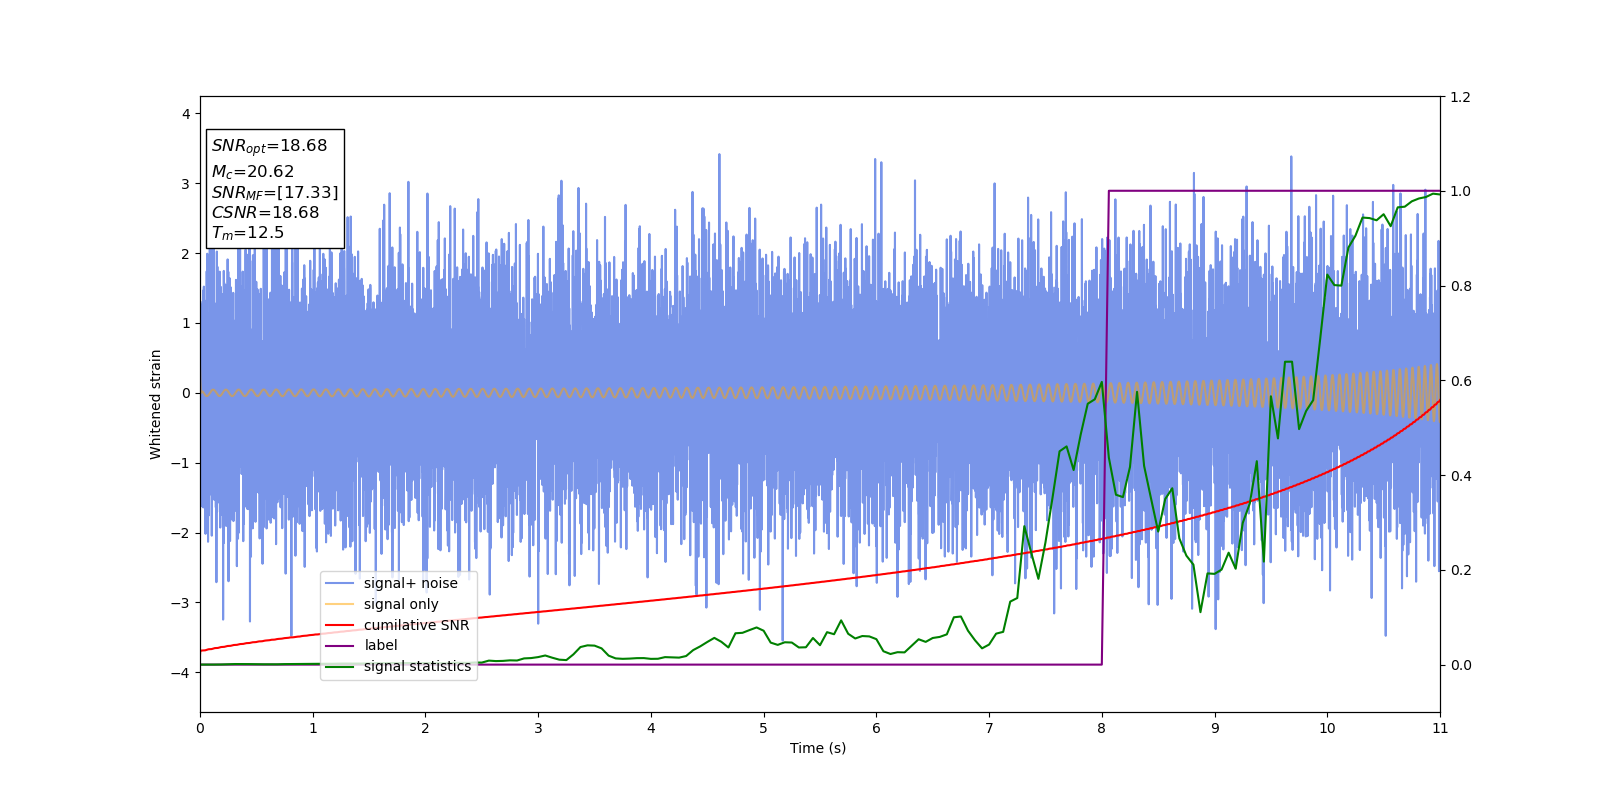Screen dimensions: 1600x800
Task: Click right y-axis tick label 0.6
Action: pos(1461,381)
